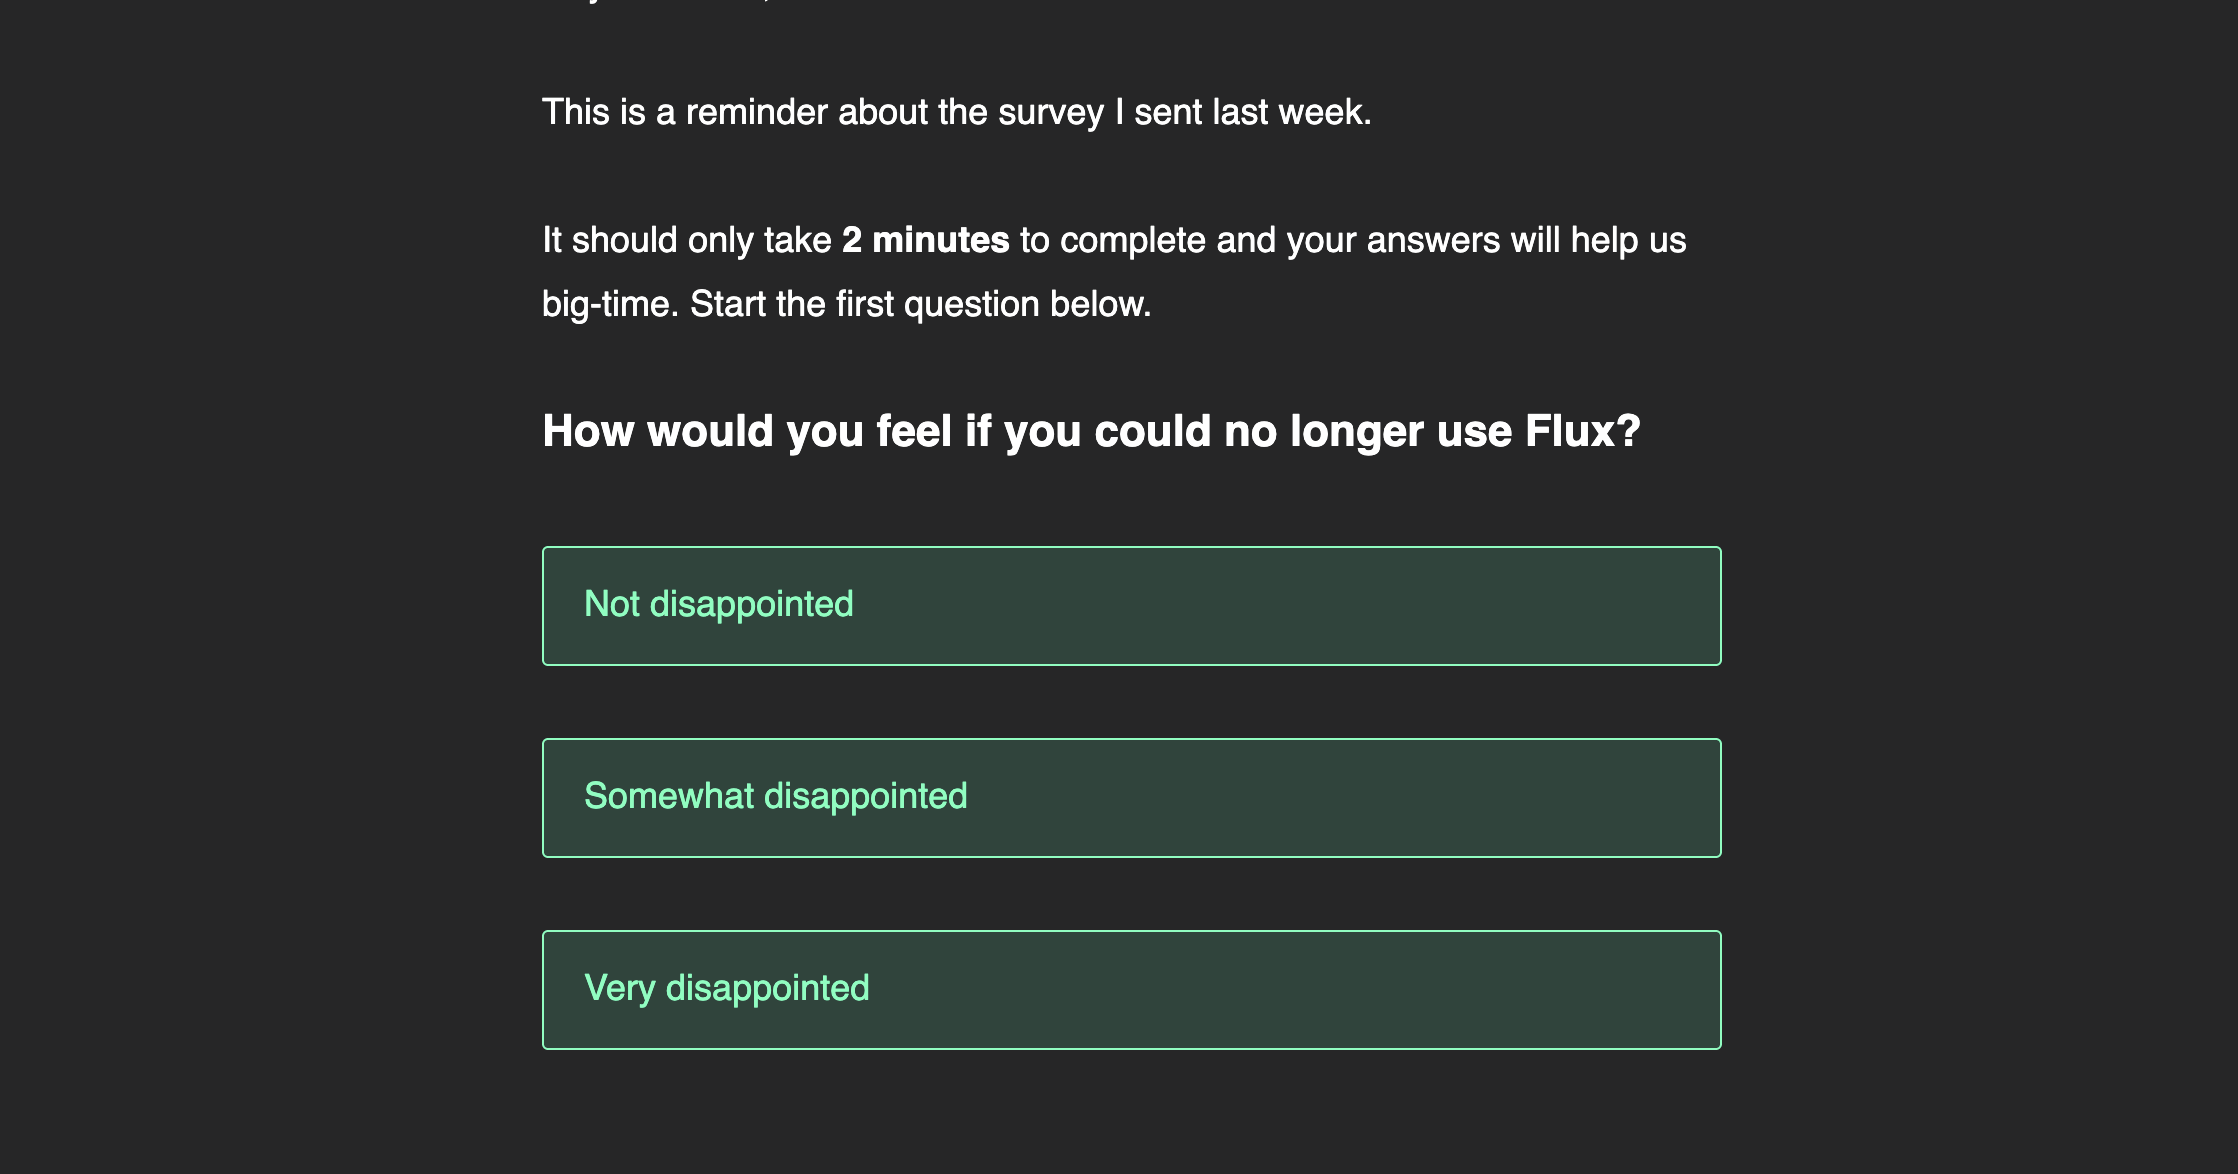Pick the "Very disappointed" answer option
The height and width of the screenshot is (1174, 2238).
[1131, 989]
